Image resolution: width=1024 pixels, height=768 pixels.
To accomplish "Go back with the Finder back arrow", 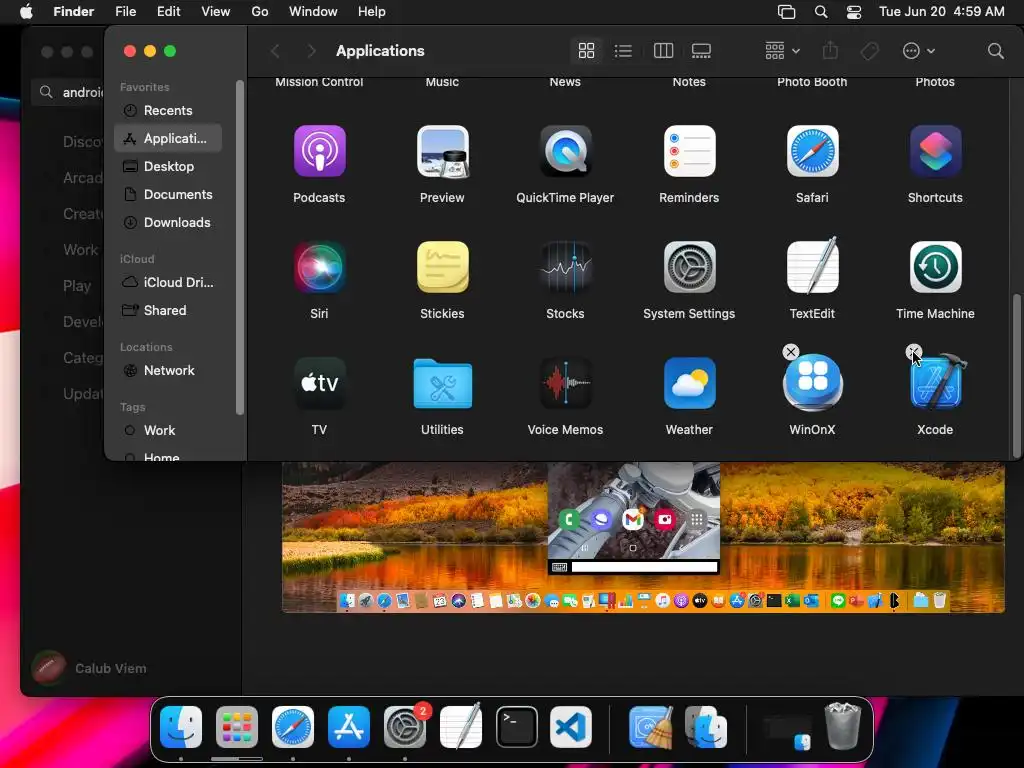I will pos(276,51).
